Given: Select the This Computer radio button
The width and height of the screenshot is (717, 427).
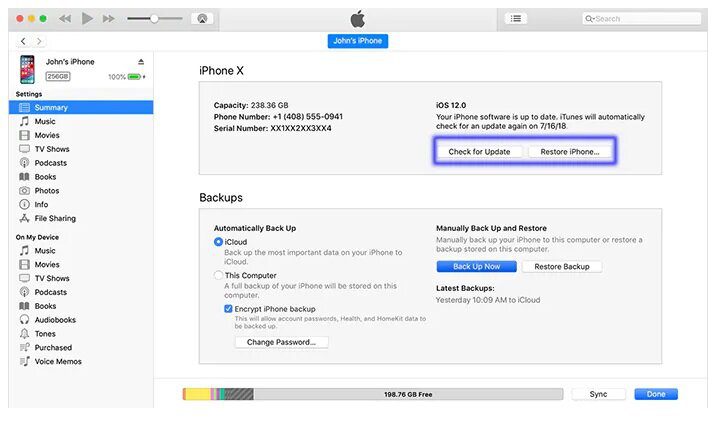Looking at the screenshot, I should (219, 275).
